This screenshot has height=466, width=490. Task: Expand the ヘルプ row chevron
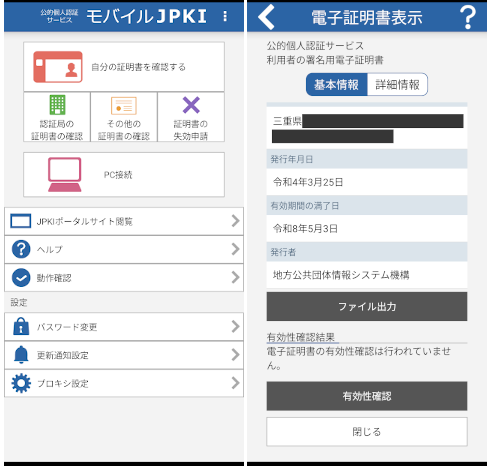[235, 249]
